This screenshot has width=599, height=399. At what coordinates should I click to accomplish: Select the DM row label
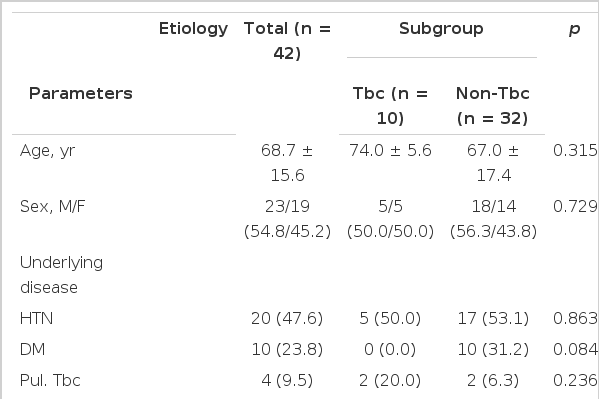point(32,349)
